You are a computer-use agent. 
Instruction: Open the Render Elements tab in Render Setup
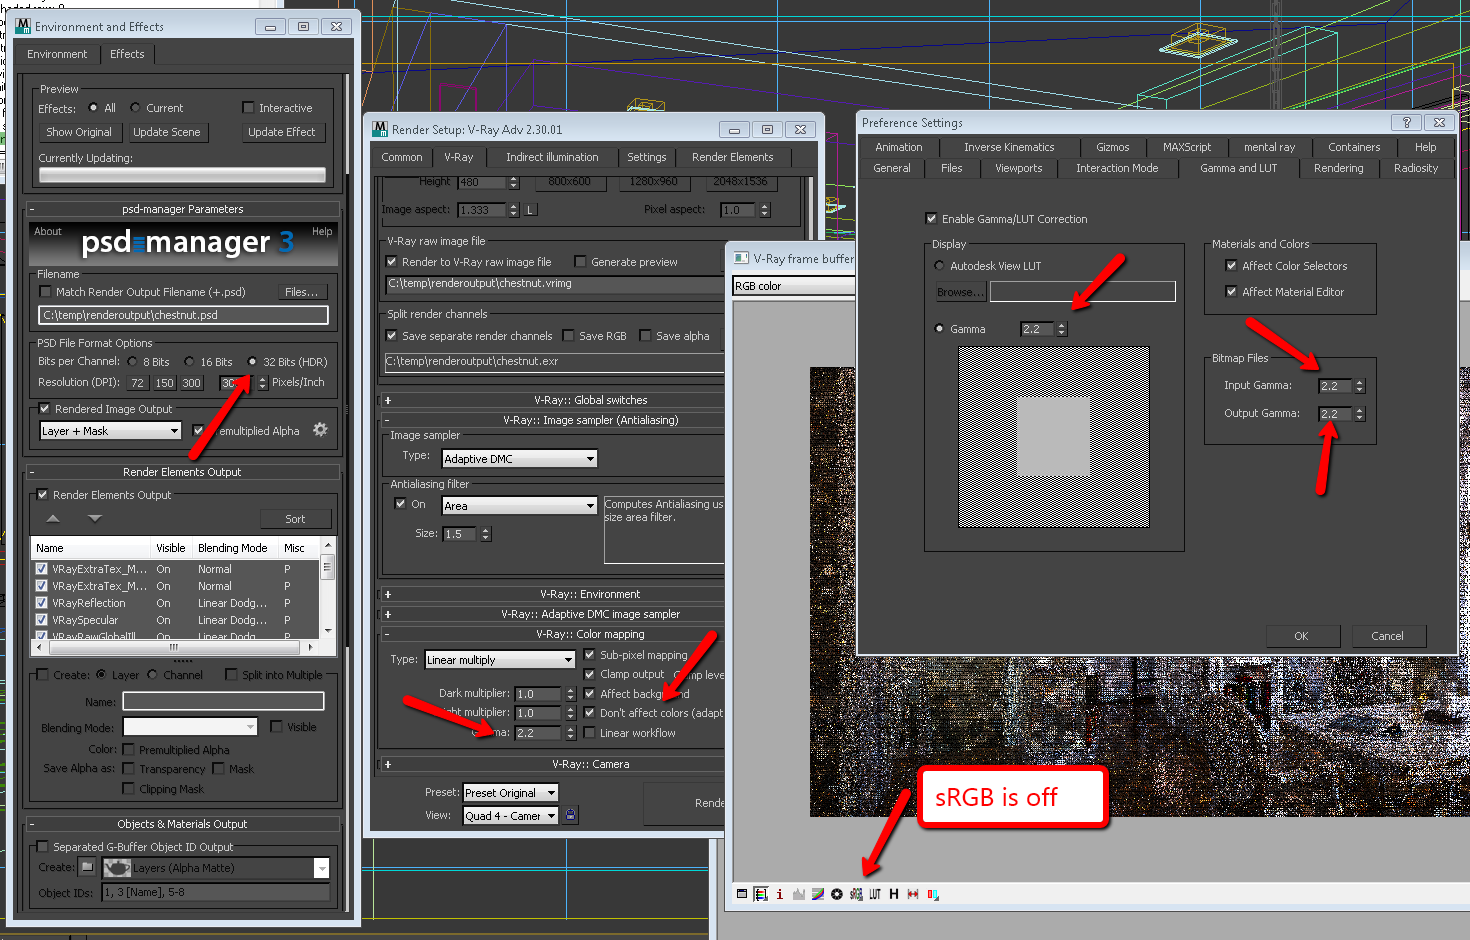(732, 157)
